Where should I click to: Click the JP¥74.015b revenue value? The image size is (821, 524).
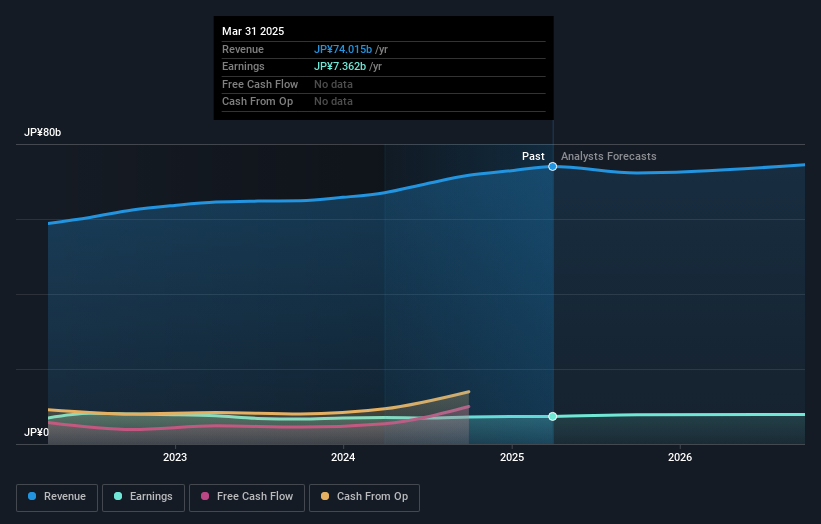343,49
